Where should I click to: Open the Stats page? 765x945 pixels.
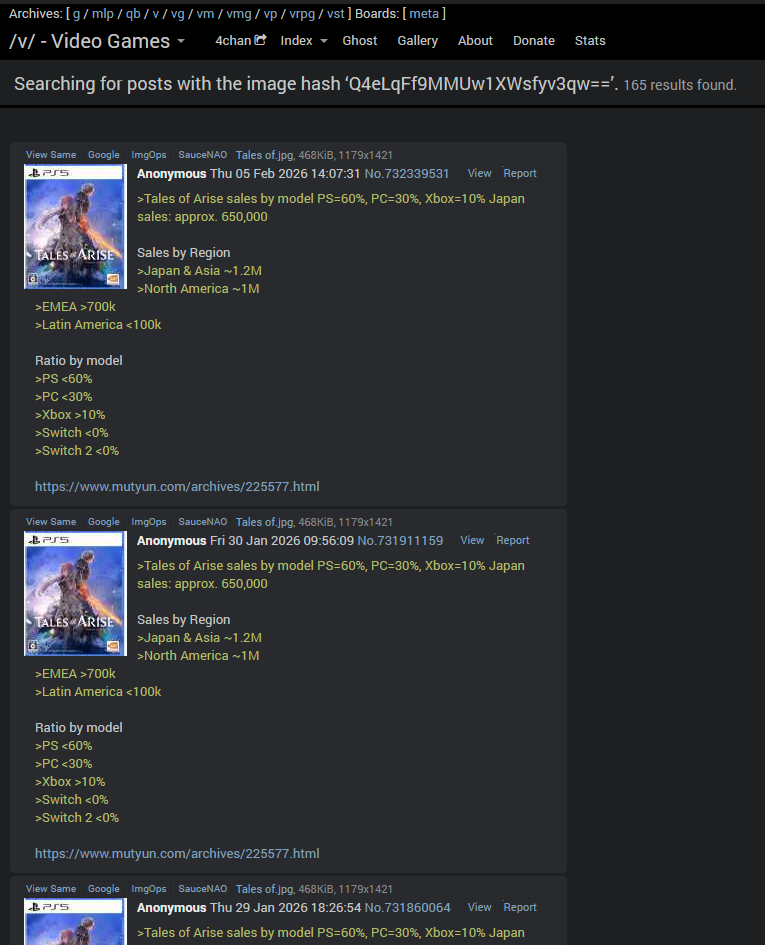pos(590,40)
